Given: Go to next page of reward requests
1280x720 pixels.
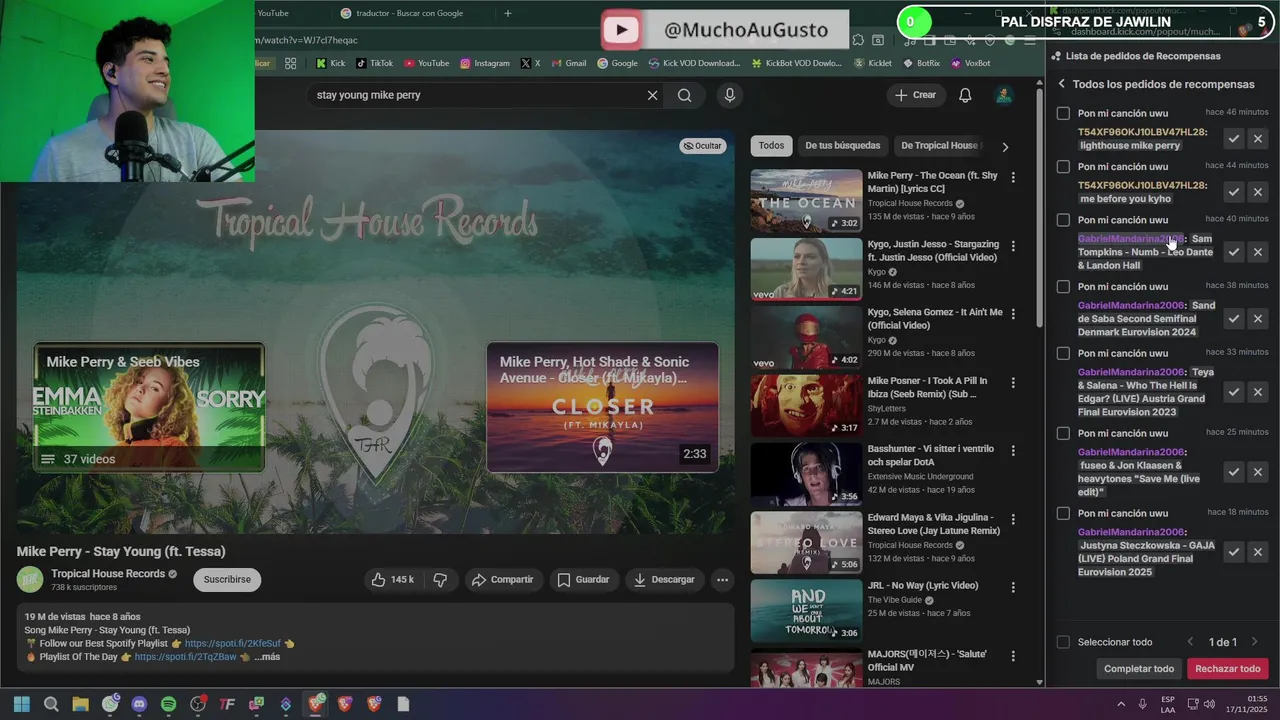Looking at the screenshot, I should (x=1254, y=642).
